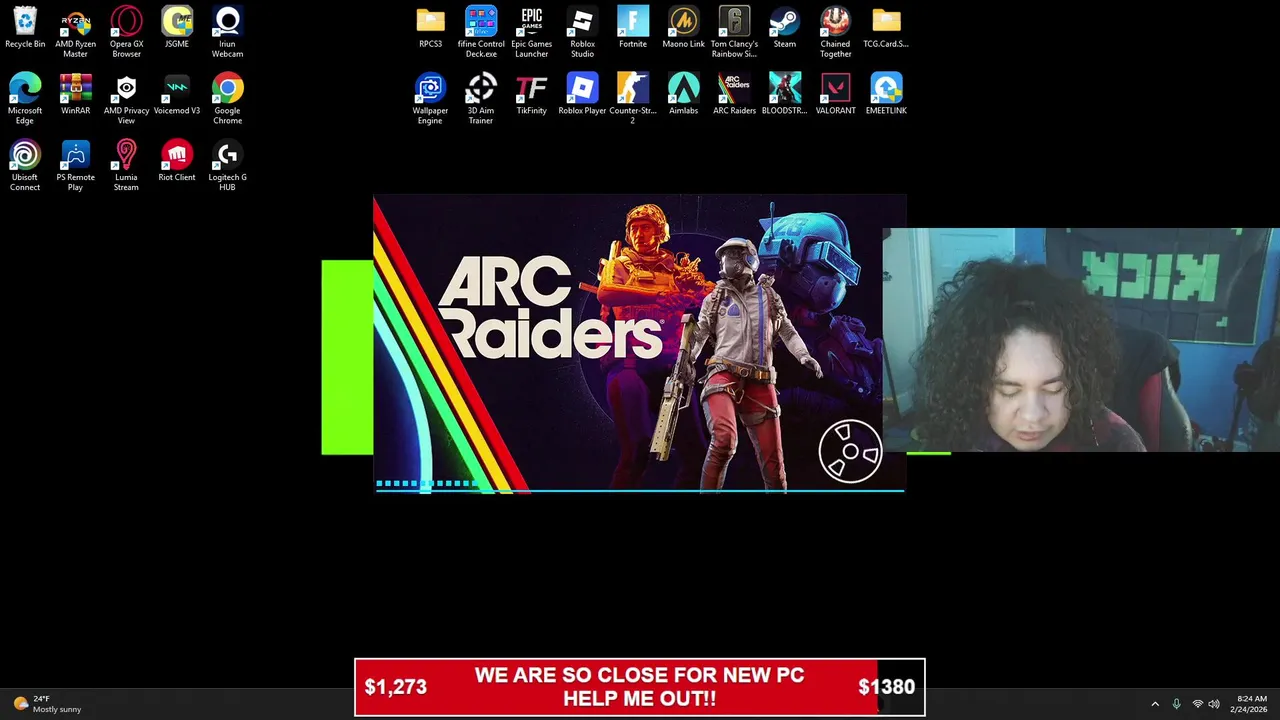Open the BLOODSTR... game shortcut
This screenshot has width=1280, height=720.
(x=785, y=95)
